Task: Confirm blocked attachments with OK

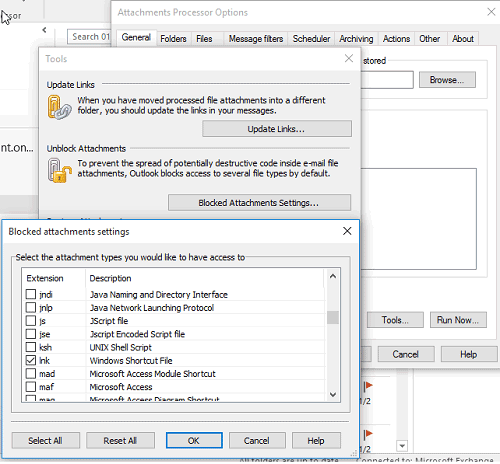Action: (194, 441)
